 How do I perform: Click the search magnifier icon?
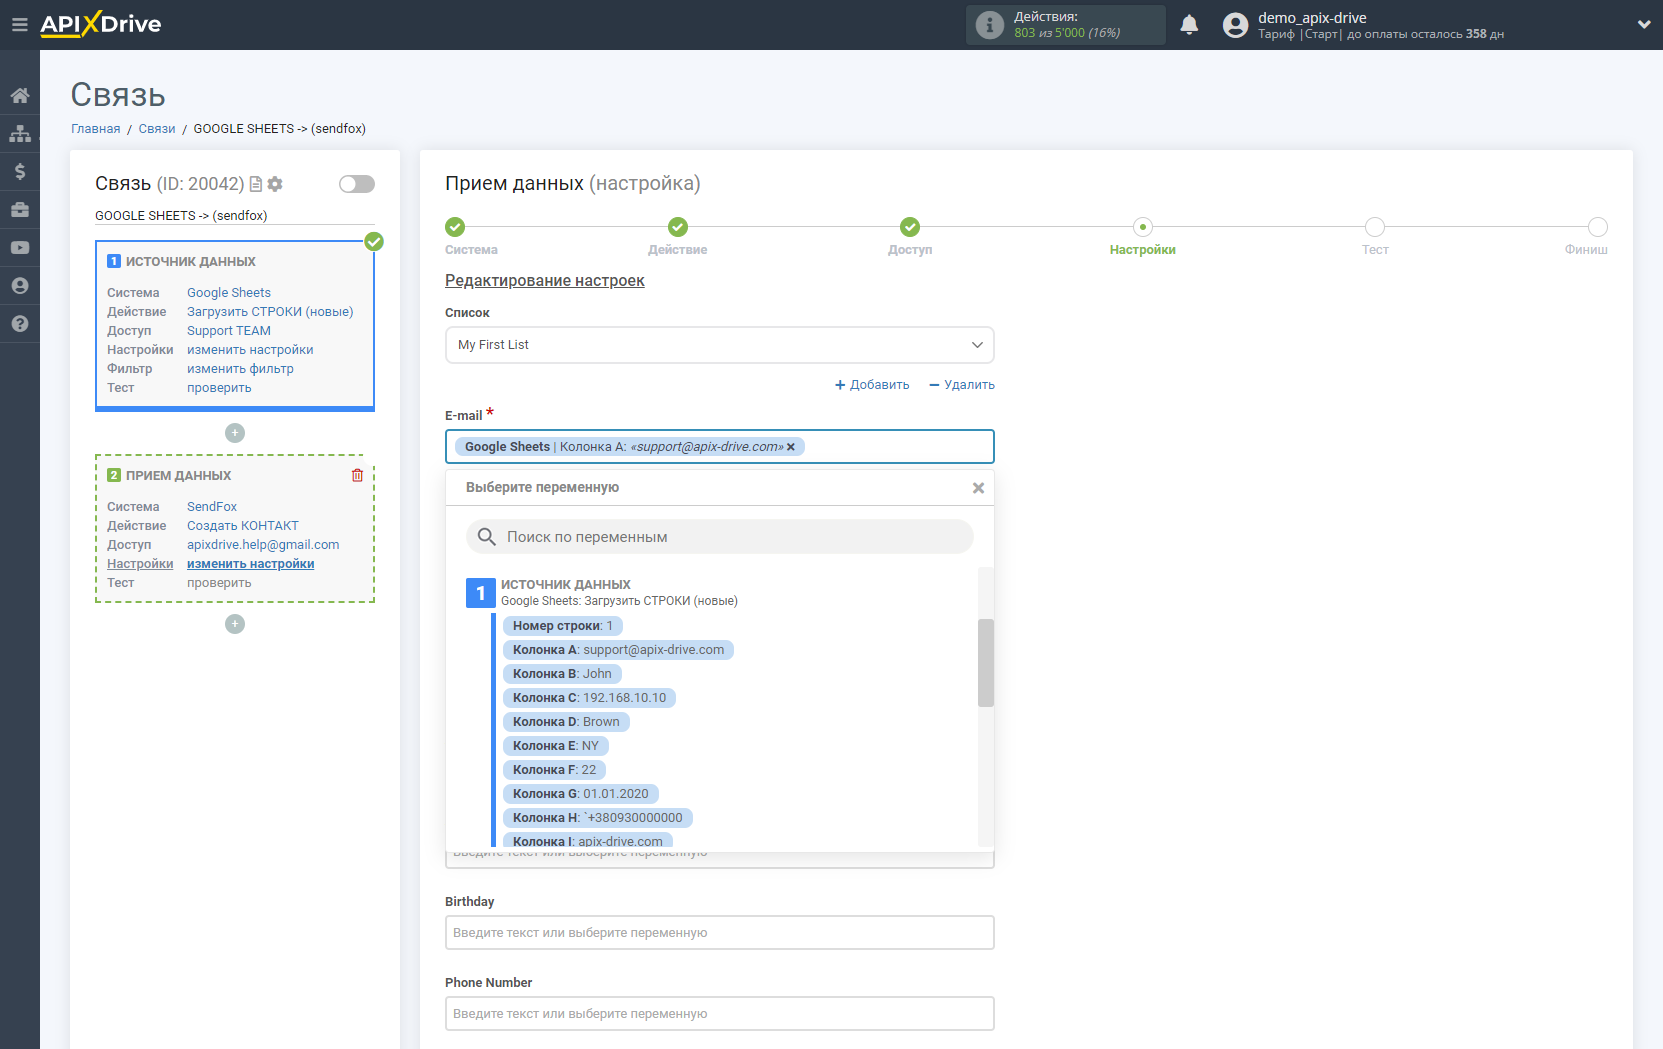click(487, 537)
